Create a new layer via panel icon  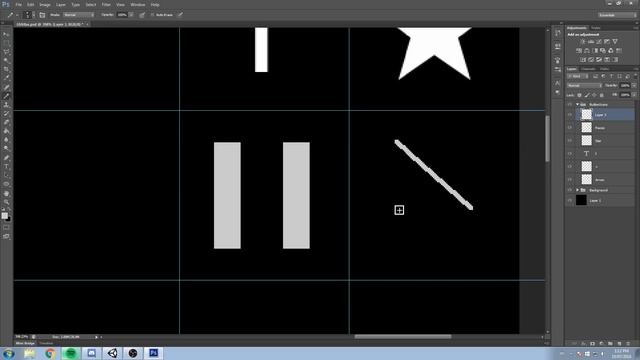coord(619,344)
